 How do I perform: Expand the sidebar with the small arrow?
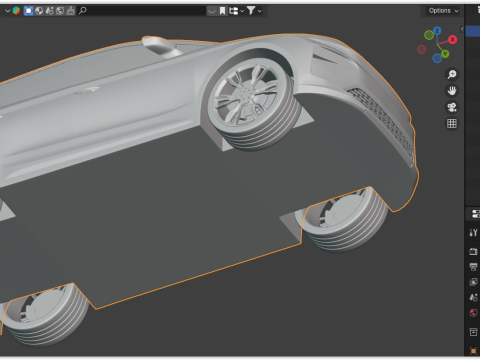(x=462, y=29)
